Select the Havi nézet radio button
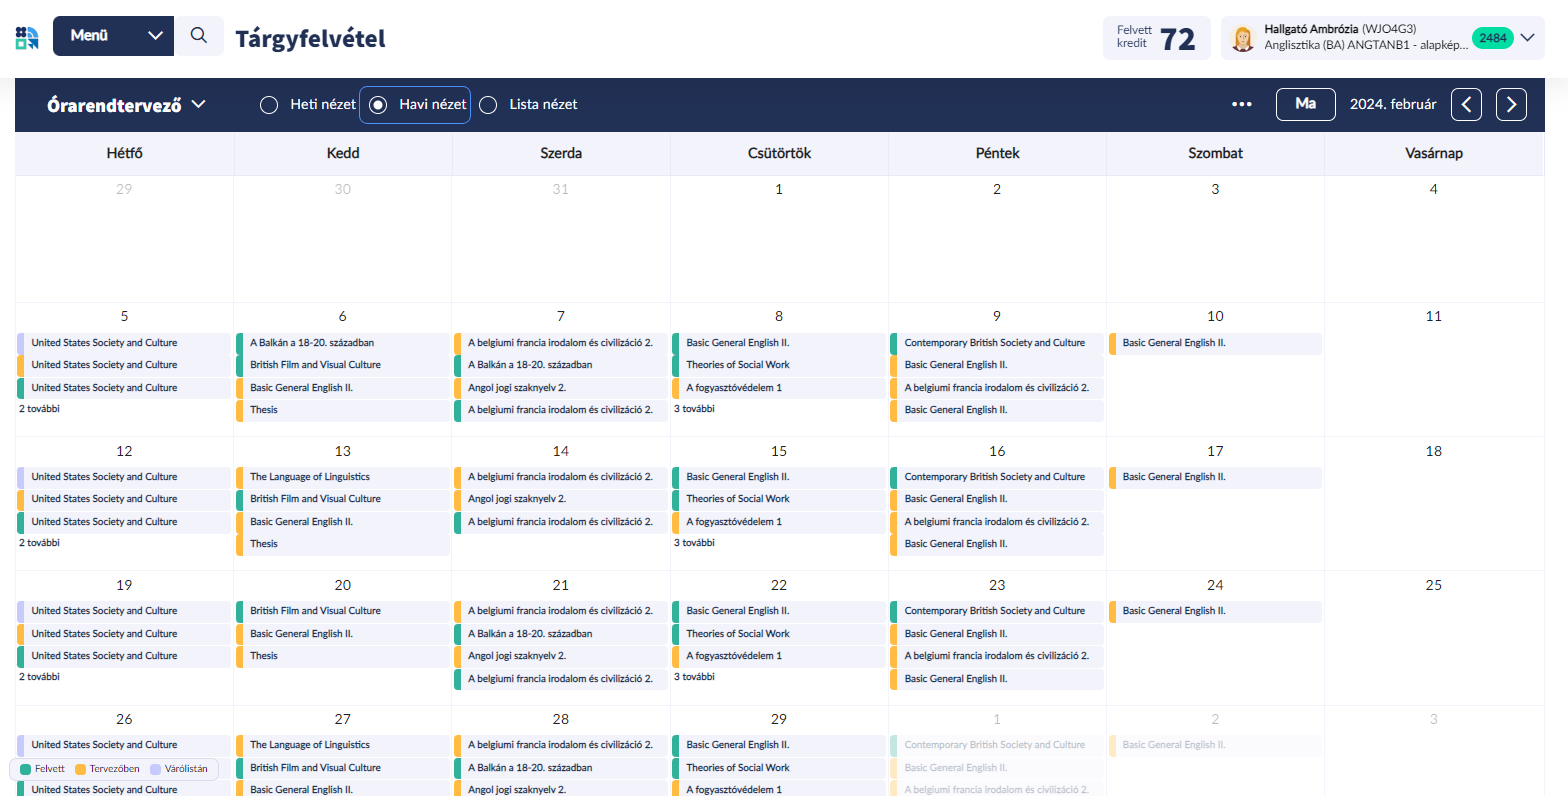 pyautogui.click(x=378, y=105)
